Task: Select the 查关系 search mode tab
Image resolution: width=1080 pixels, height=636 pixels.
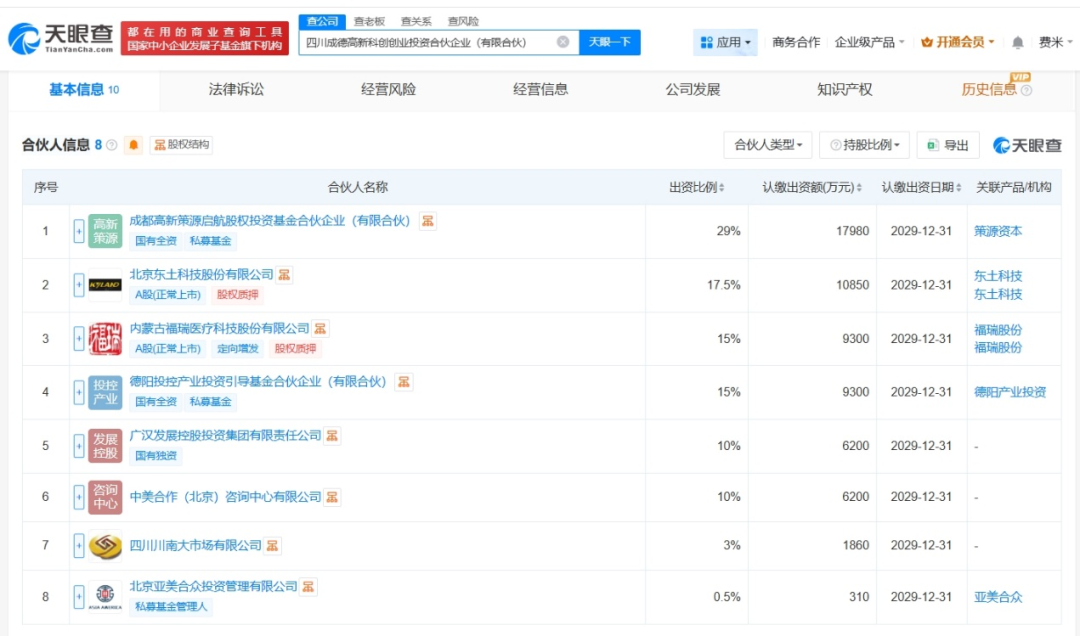Action: [416, 21]
